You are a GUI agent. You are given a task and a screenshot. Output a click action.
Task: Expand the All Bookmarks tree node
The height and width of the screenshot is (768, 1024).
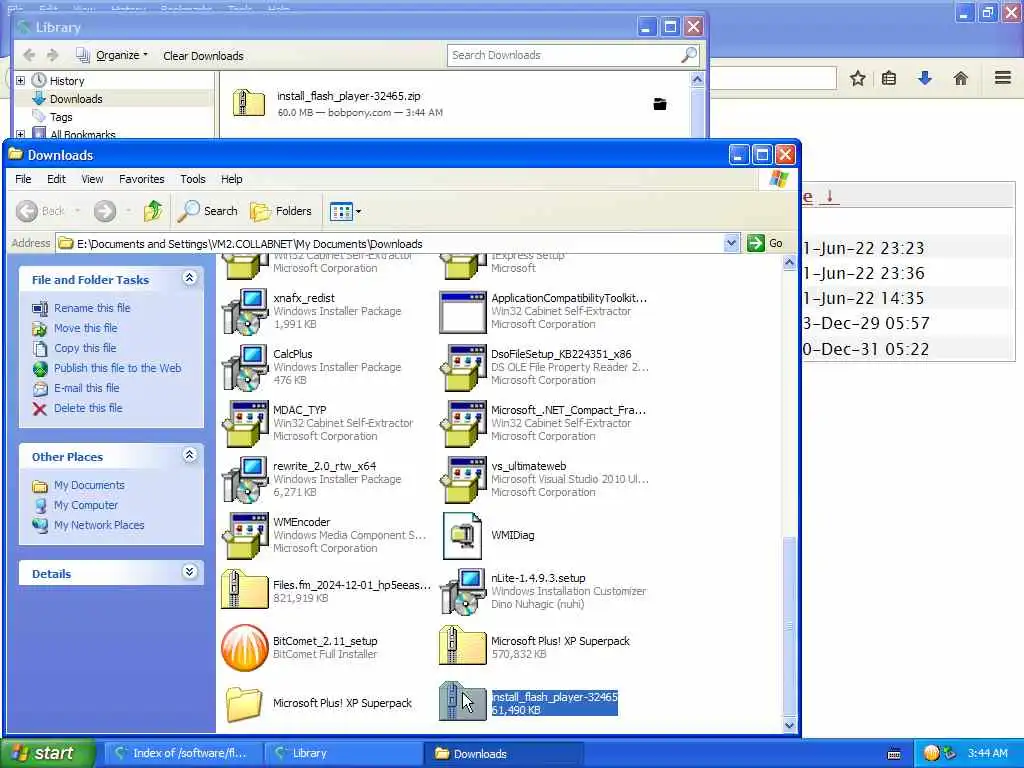[20, 135]
